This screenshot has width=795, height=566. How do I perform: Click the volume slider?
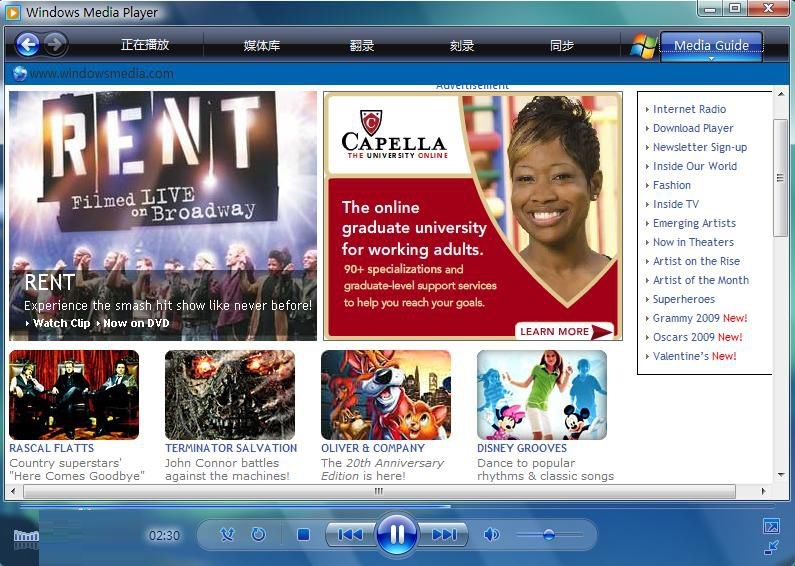pyautogui.click(x=549, y=535)
